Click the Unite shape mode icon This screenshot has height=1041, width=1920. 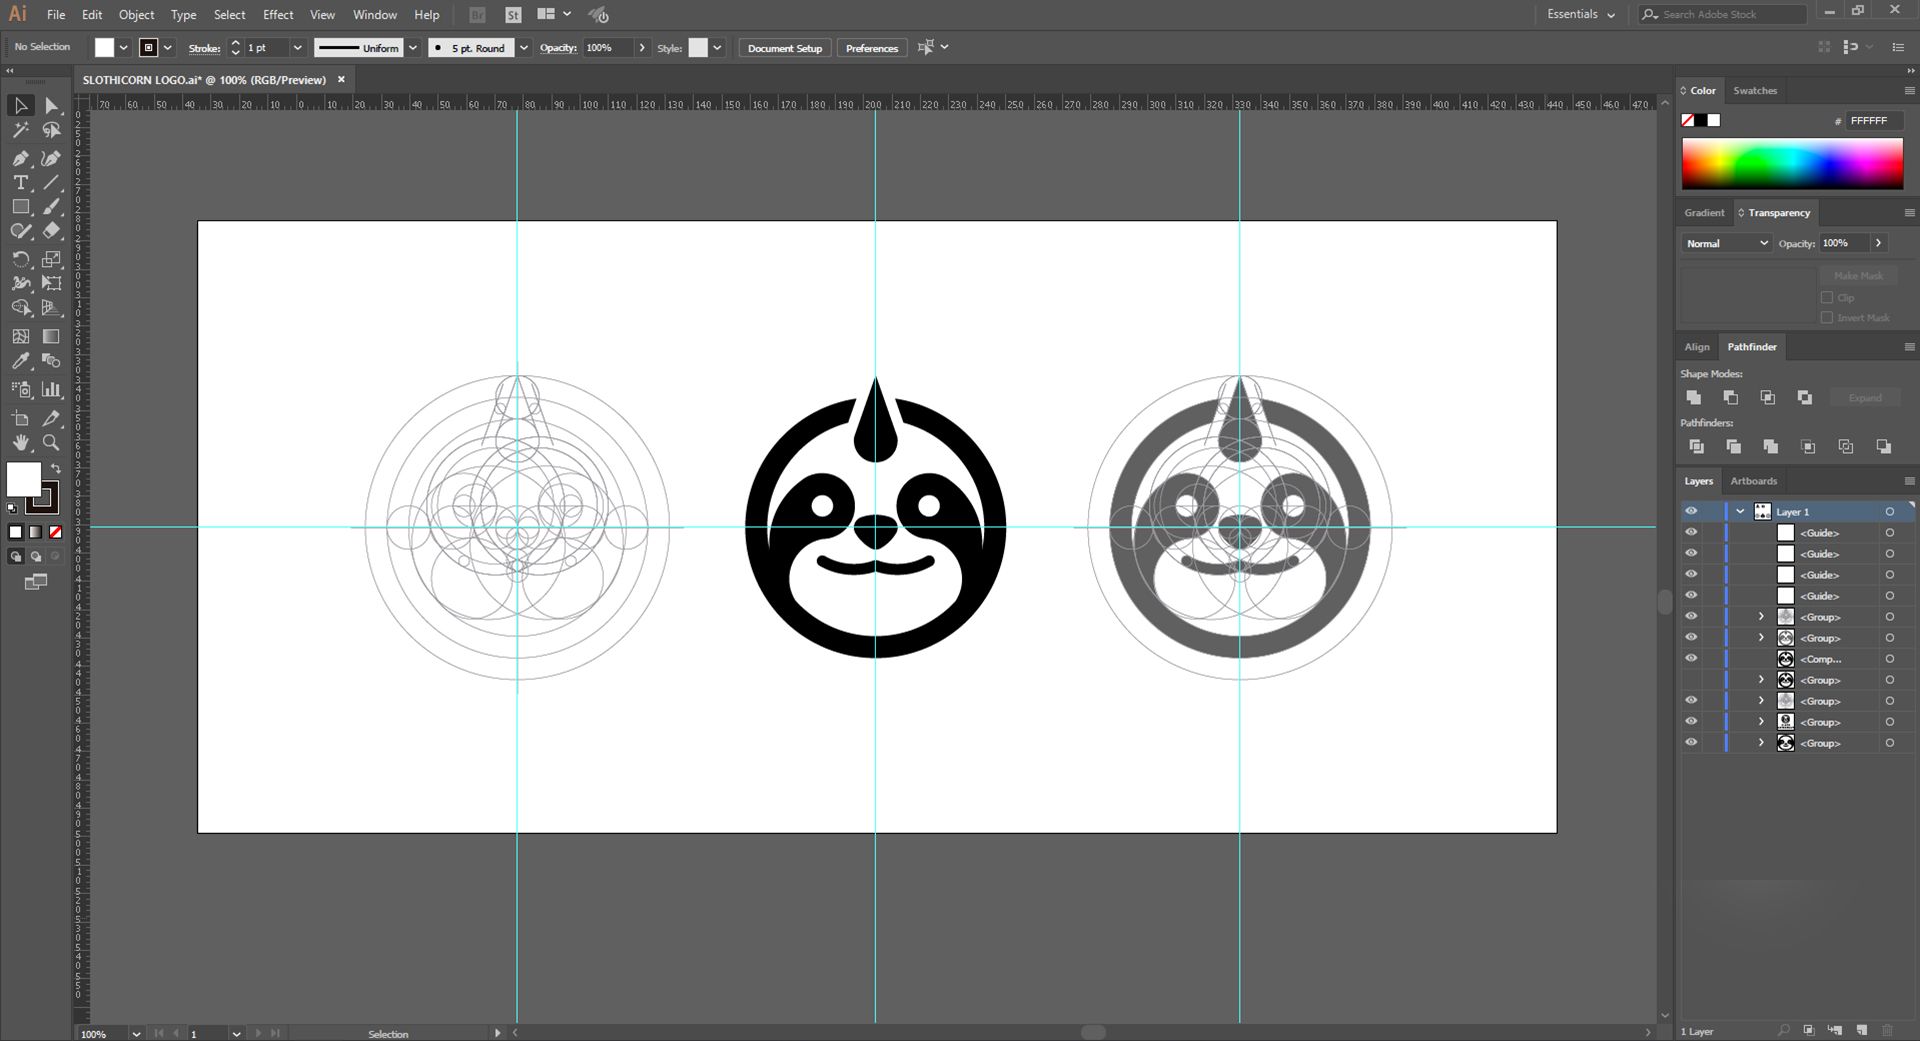pos(1694,397)
